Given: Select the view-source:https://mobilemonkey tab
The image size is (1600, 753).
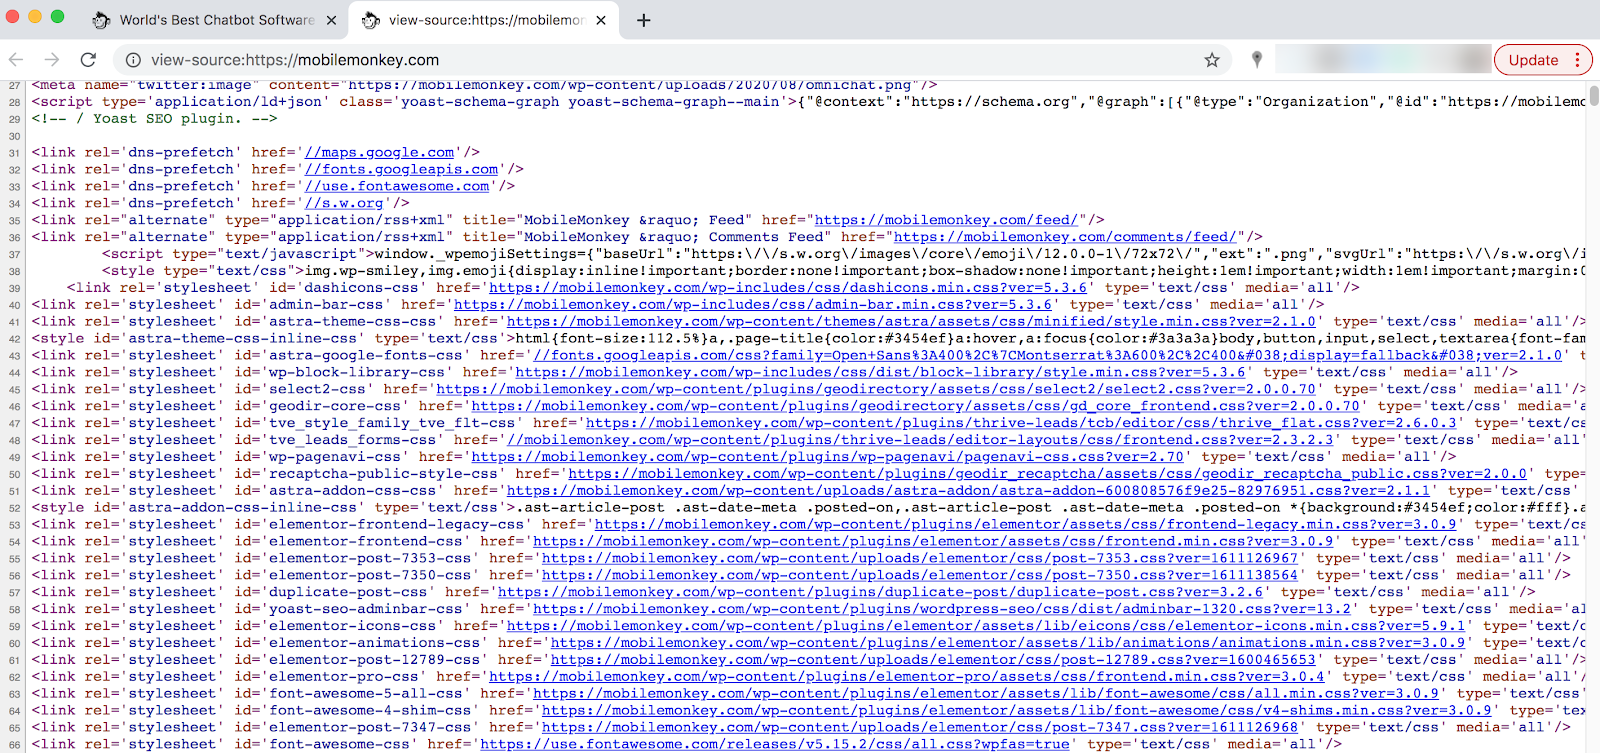Looking at the screenshot, I should [485, 20].
